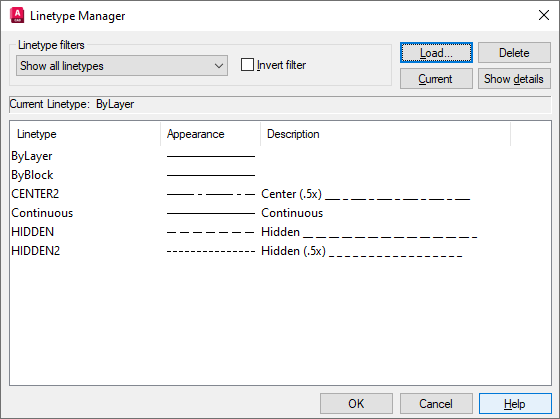Select the Continuous linetype entry

coord(42,213)
